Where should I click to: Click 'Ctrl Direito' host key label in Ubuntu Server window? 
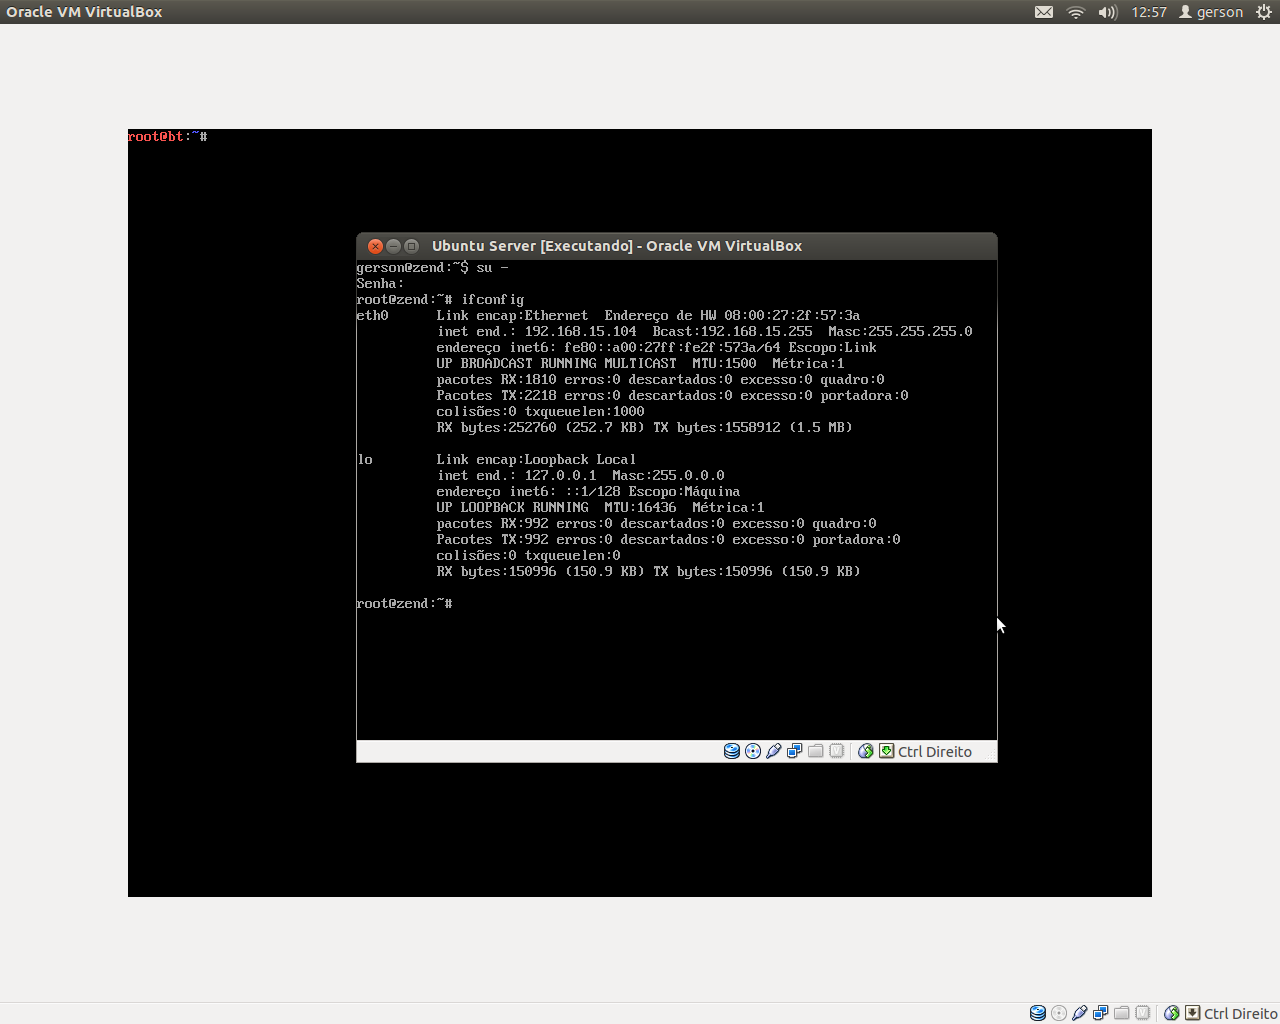[935, 752]
